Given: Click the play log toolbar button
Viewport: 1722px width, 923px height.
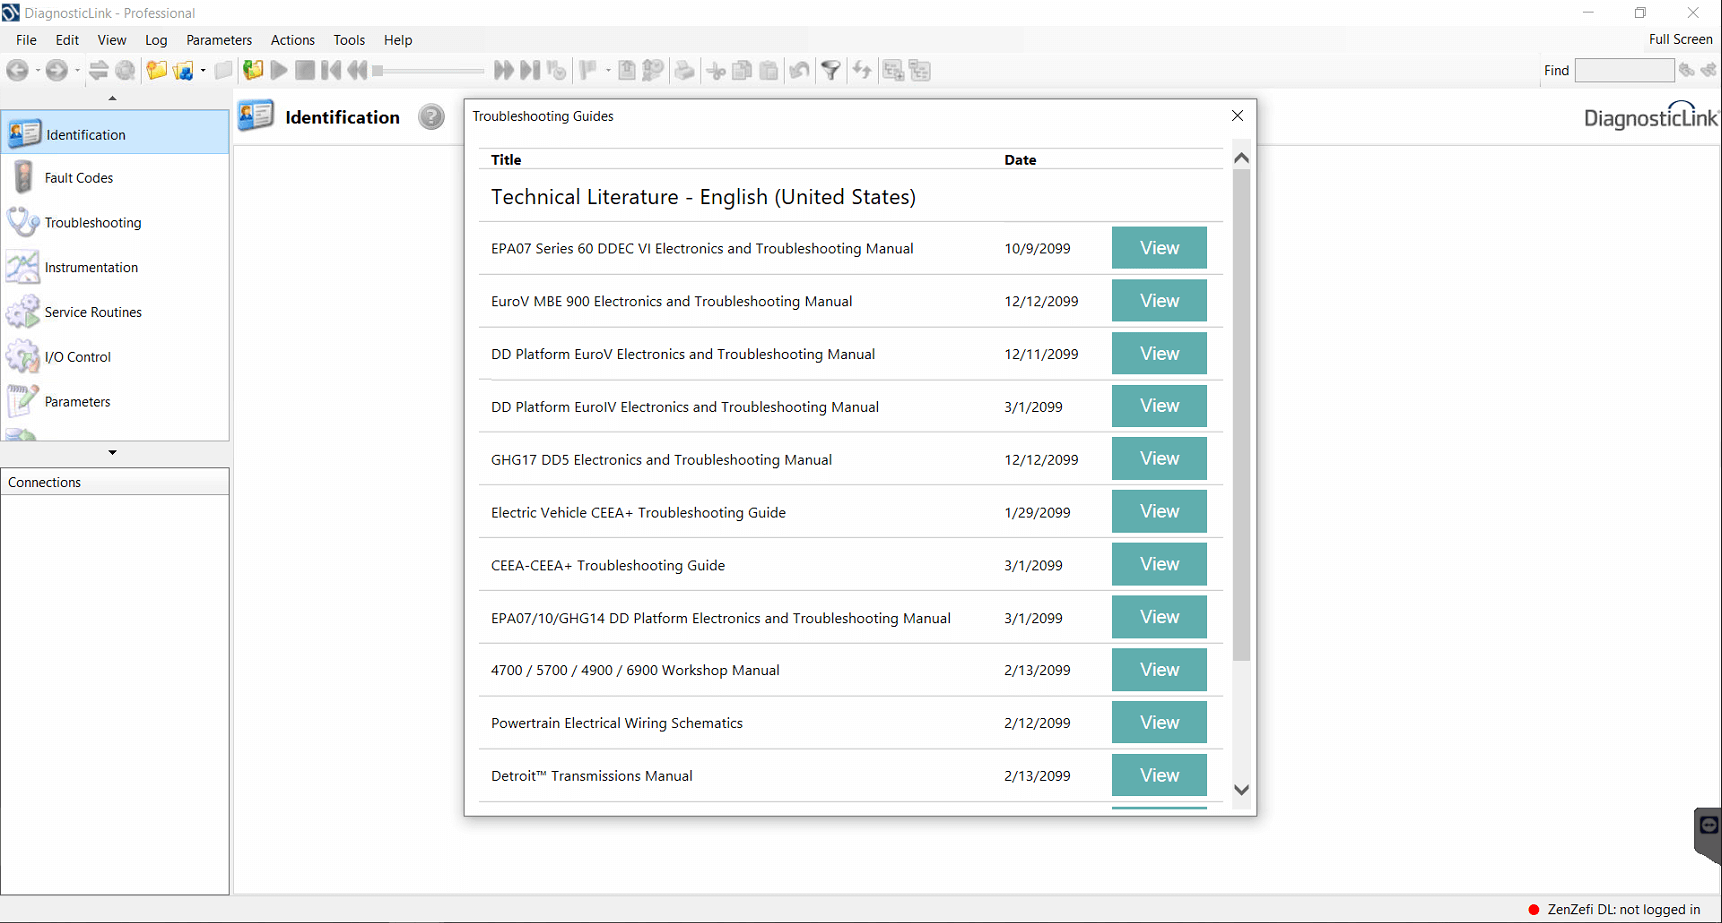Looking at the screenshot, I should tap(279, 70).
